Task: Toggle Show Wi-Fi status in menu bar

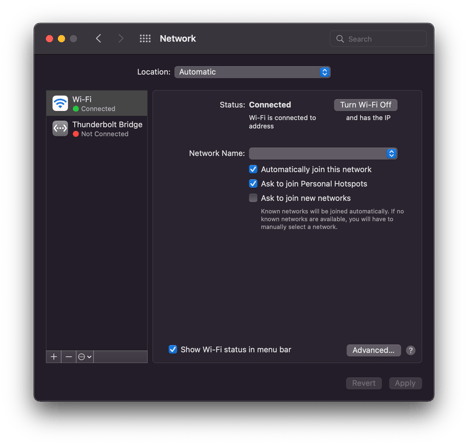Action: pos(173,349)
